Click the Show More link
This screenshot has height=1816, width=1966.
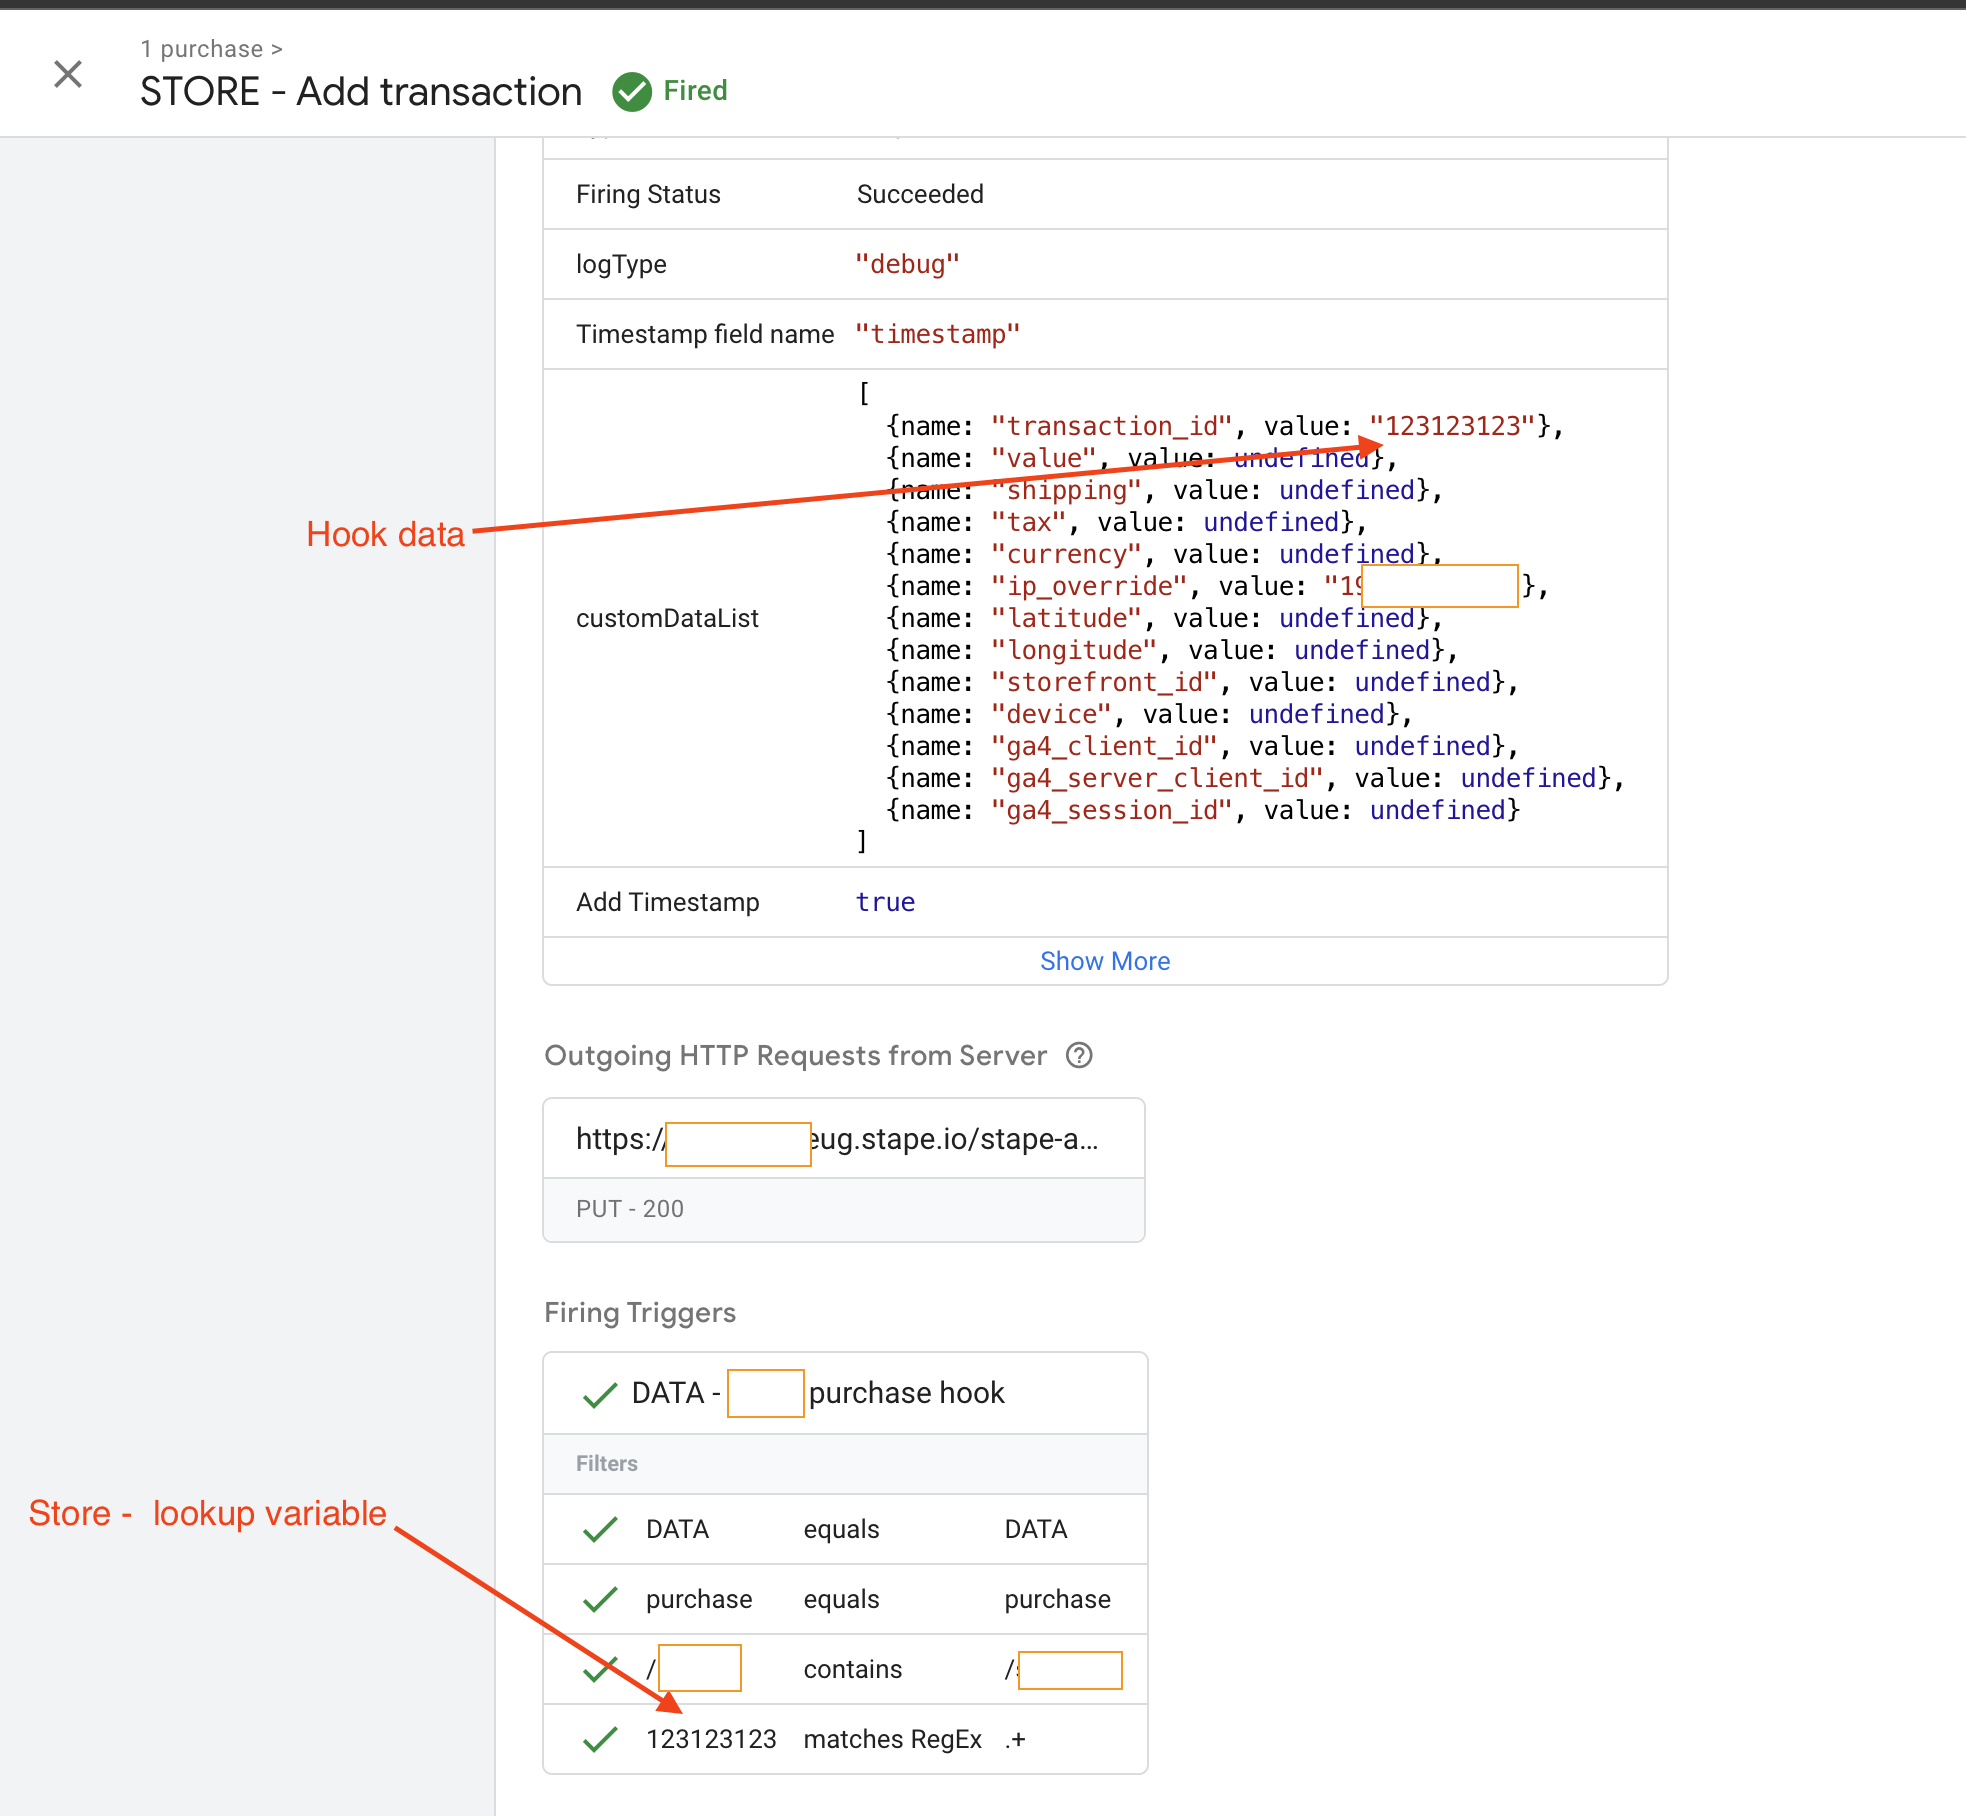[x=1105, y=961]
